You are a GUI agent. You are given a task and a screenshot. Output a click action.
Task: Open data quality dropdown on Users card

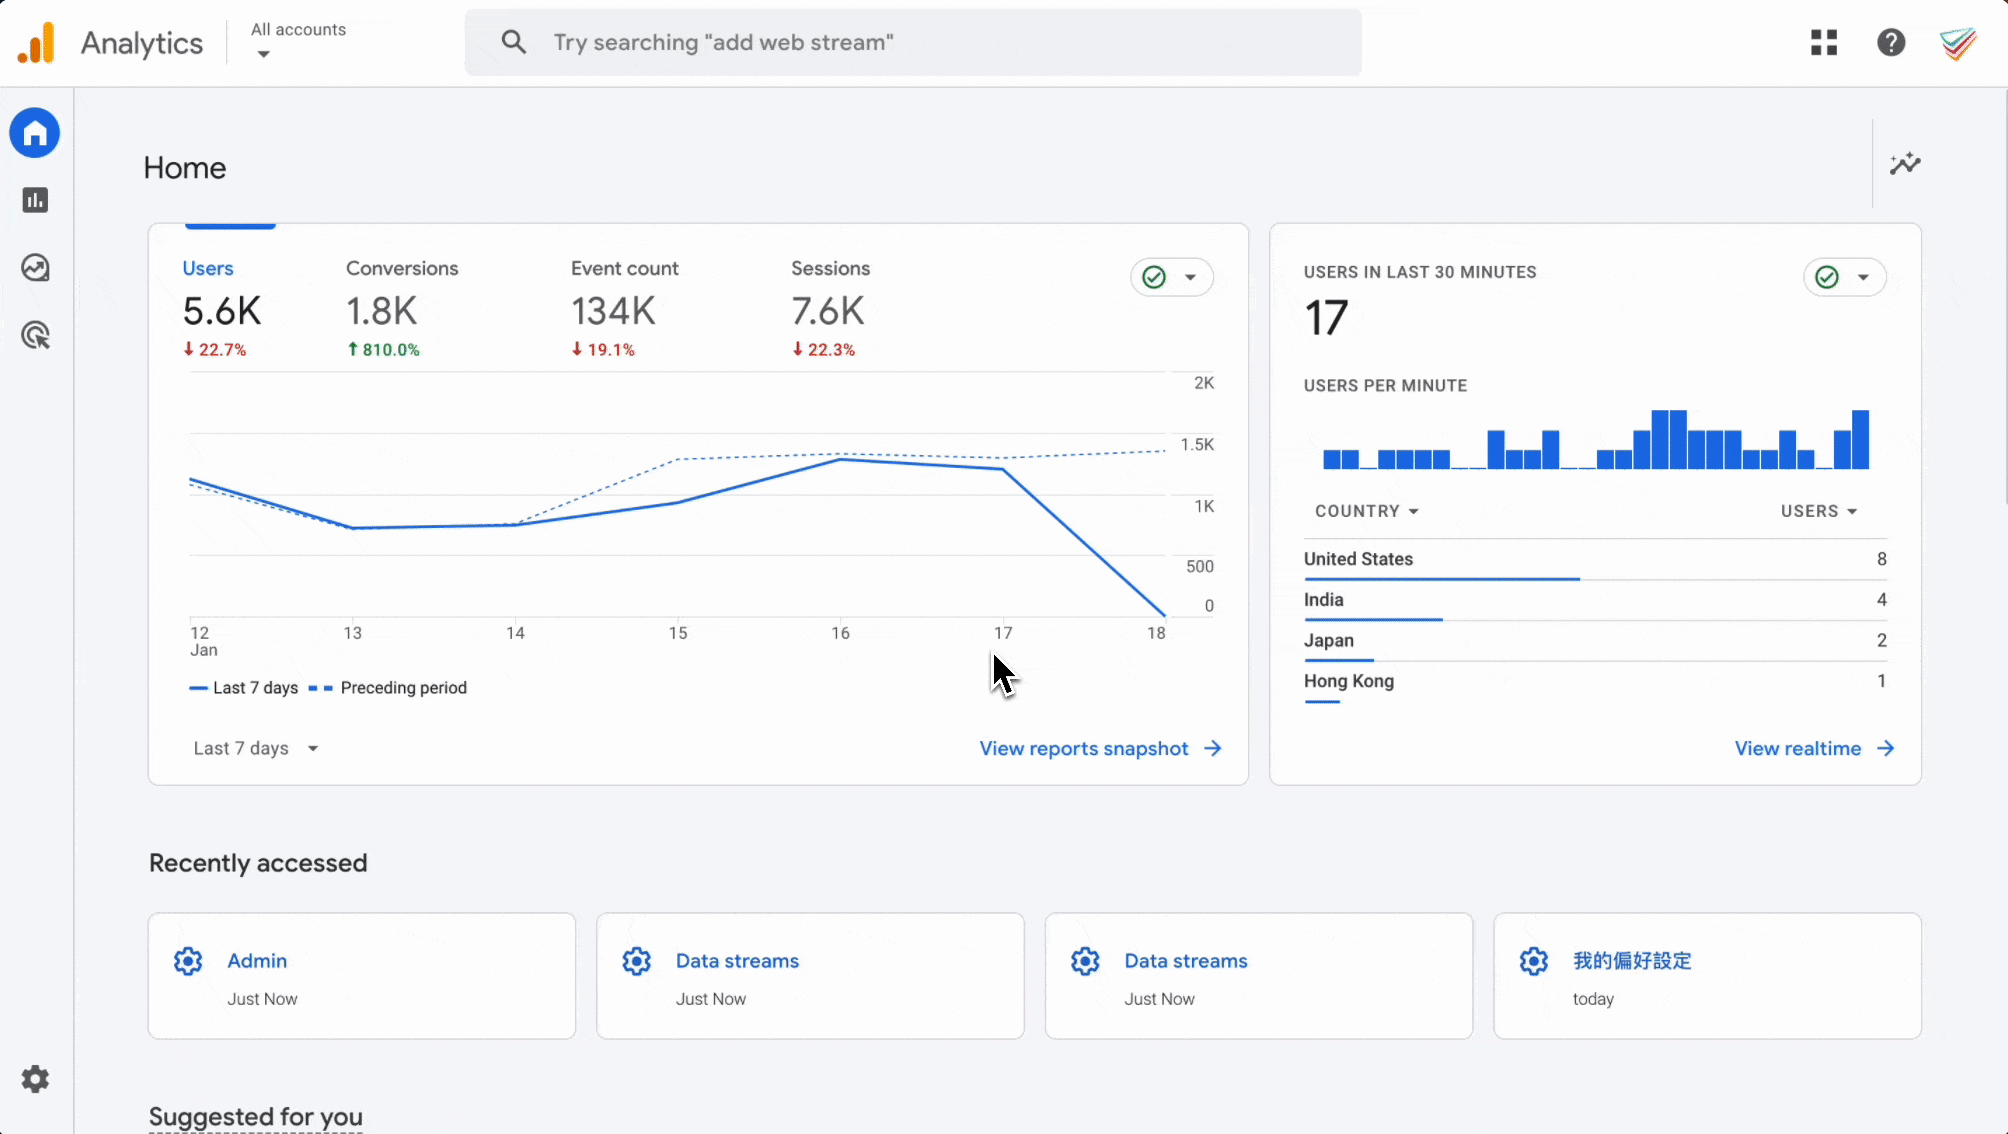[1172, 277]
